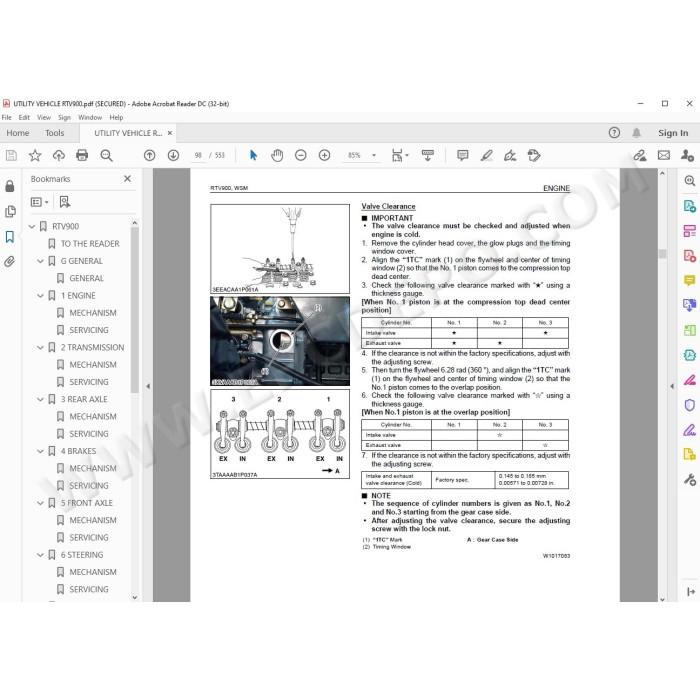This screenshot has width=700, height=700.
Task: Open the View menu
Action: [x=44, y=117]
